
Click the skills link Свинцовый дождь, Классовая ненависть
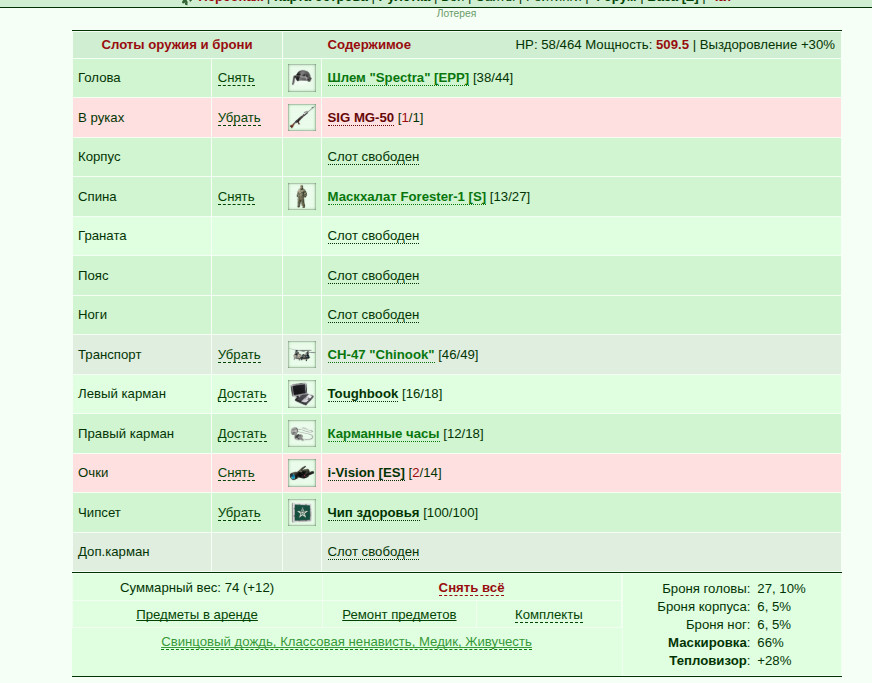click(346, 642)
